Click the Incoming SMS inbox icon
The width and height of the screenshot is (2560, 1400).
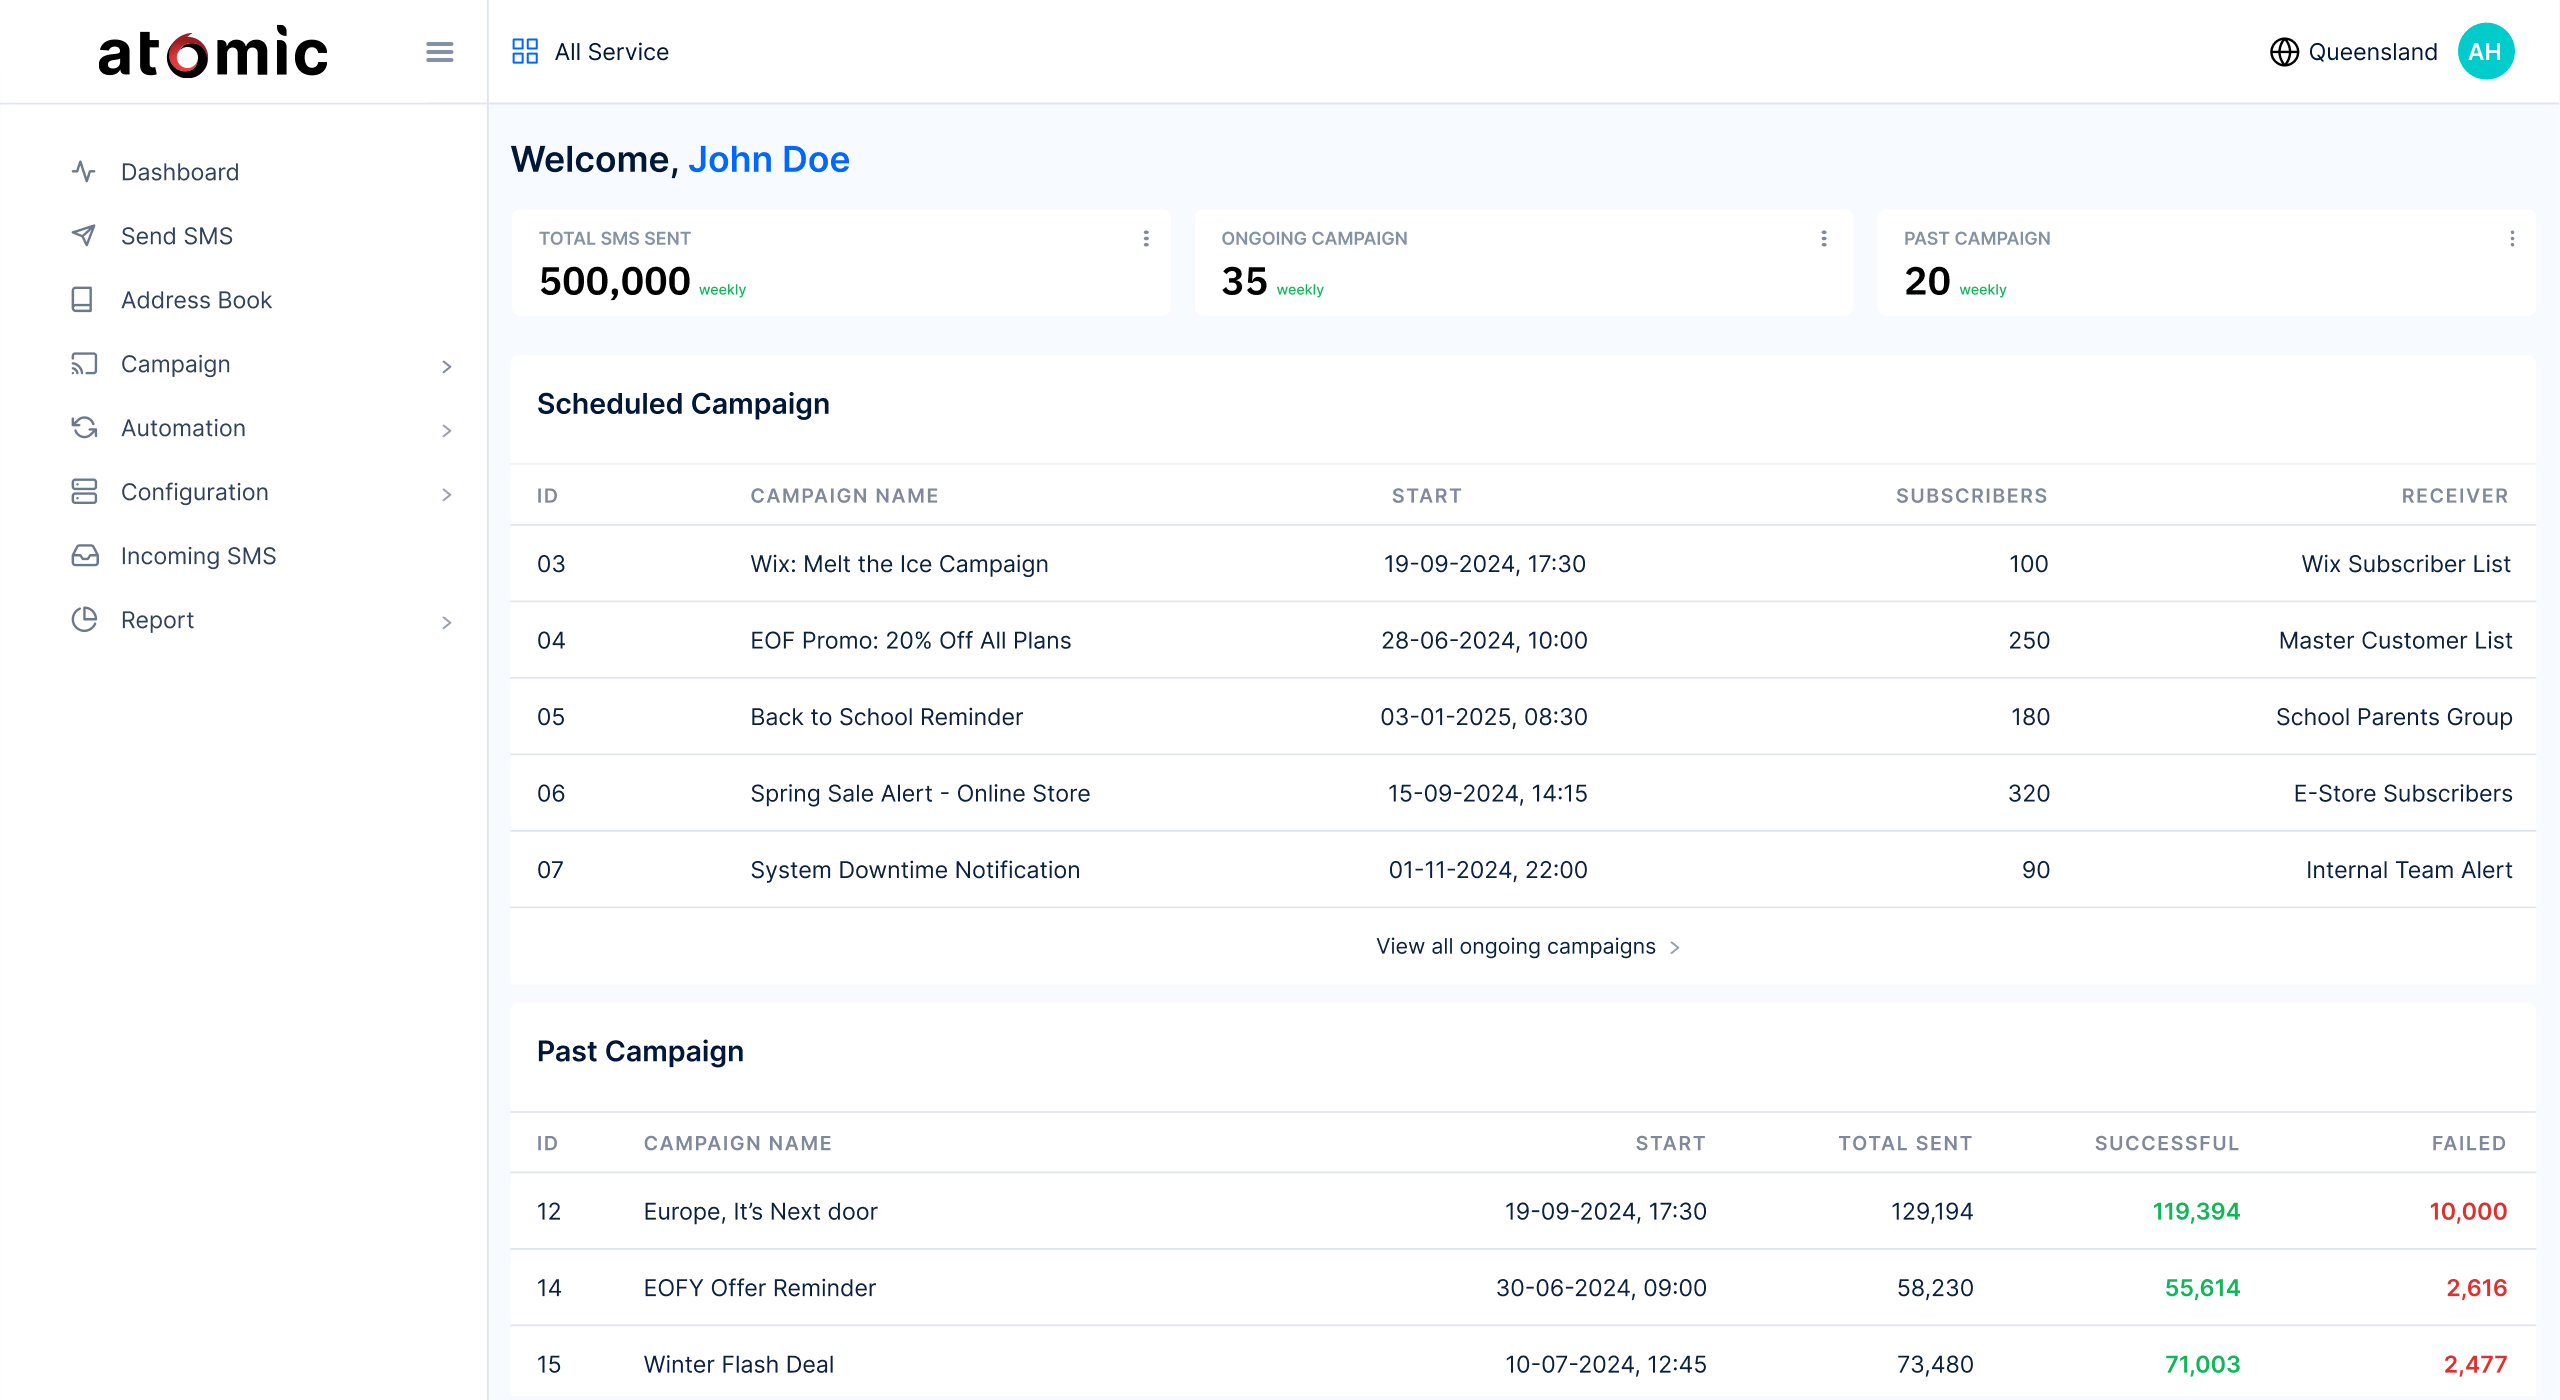pyautogui.click(x=85, y=556)
